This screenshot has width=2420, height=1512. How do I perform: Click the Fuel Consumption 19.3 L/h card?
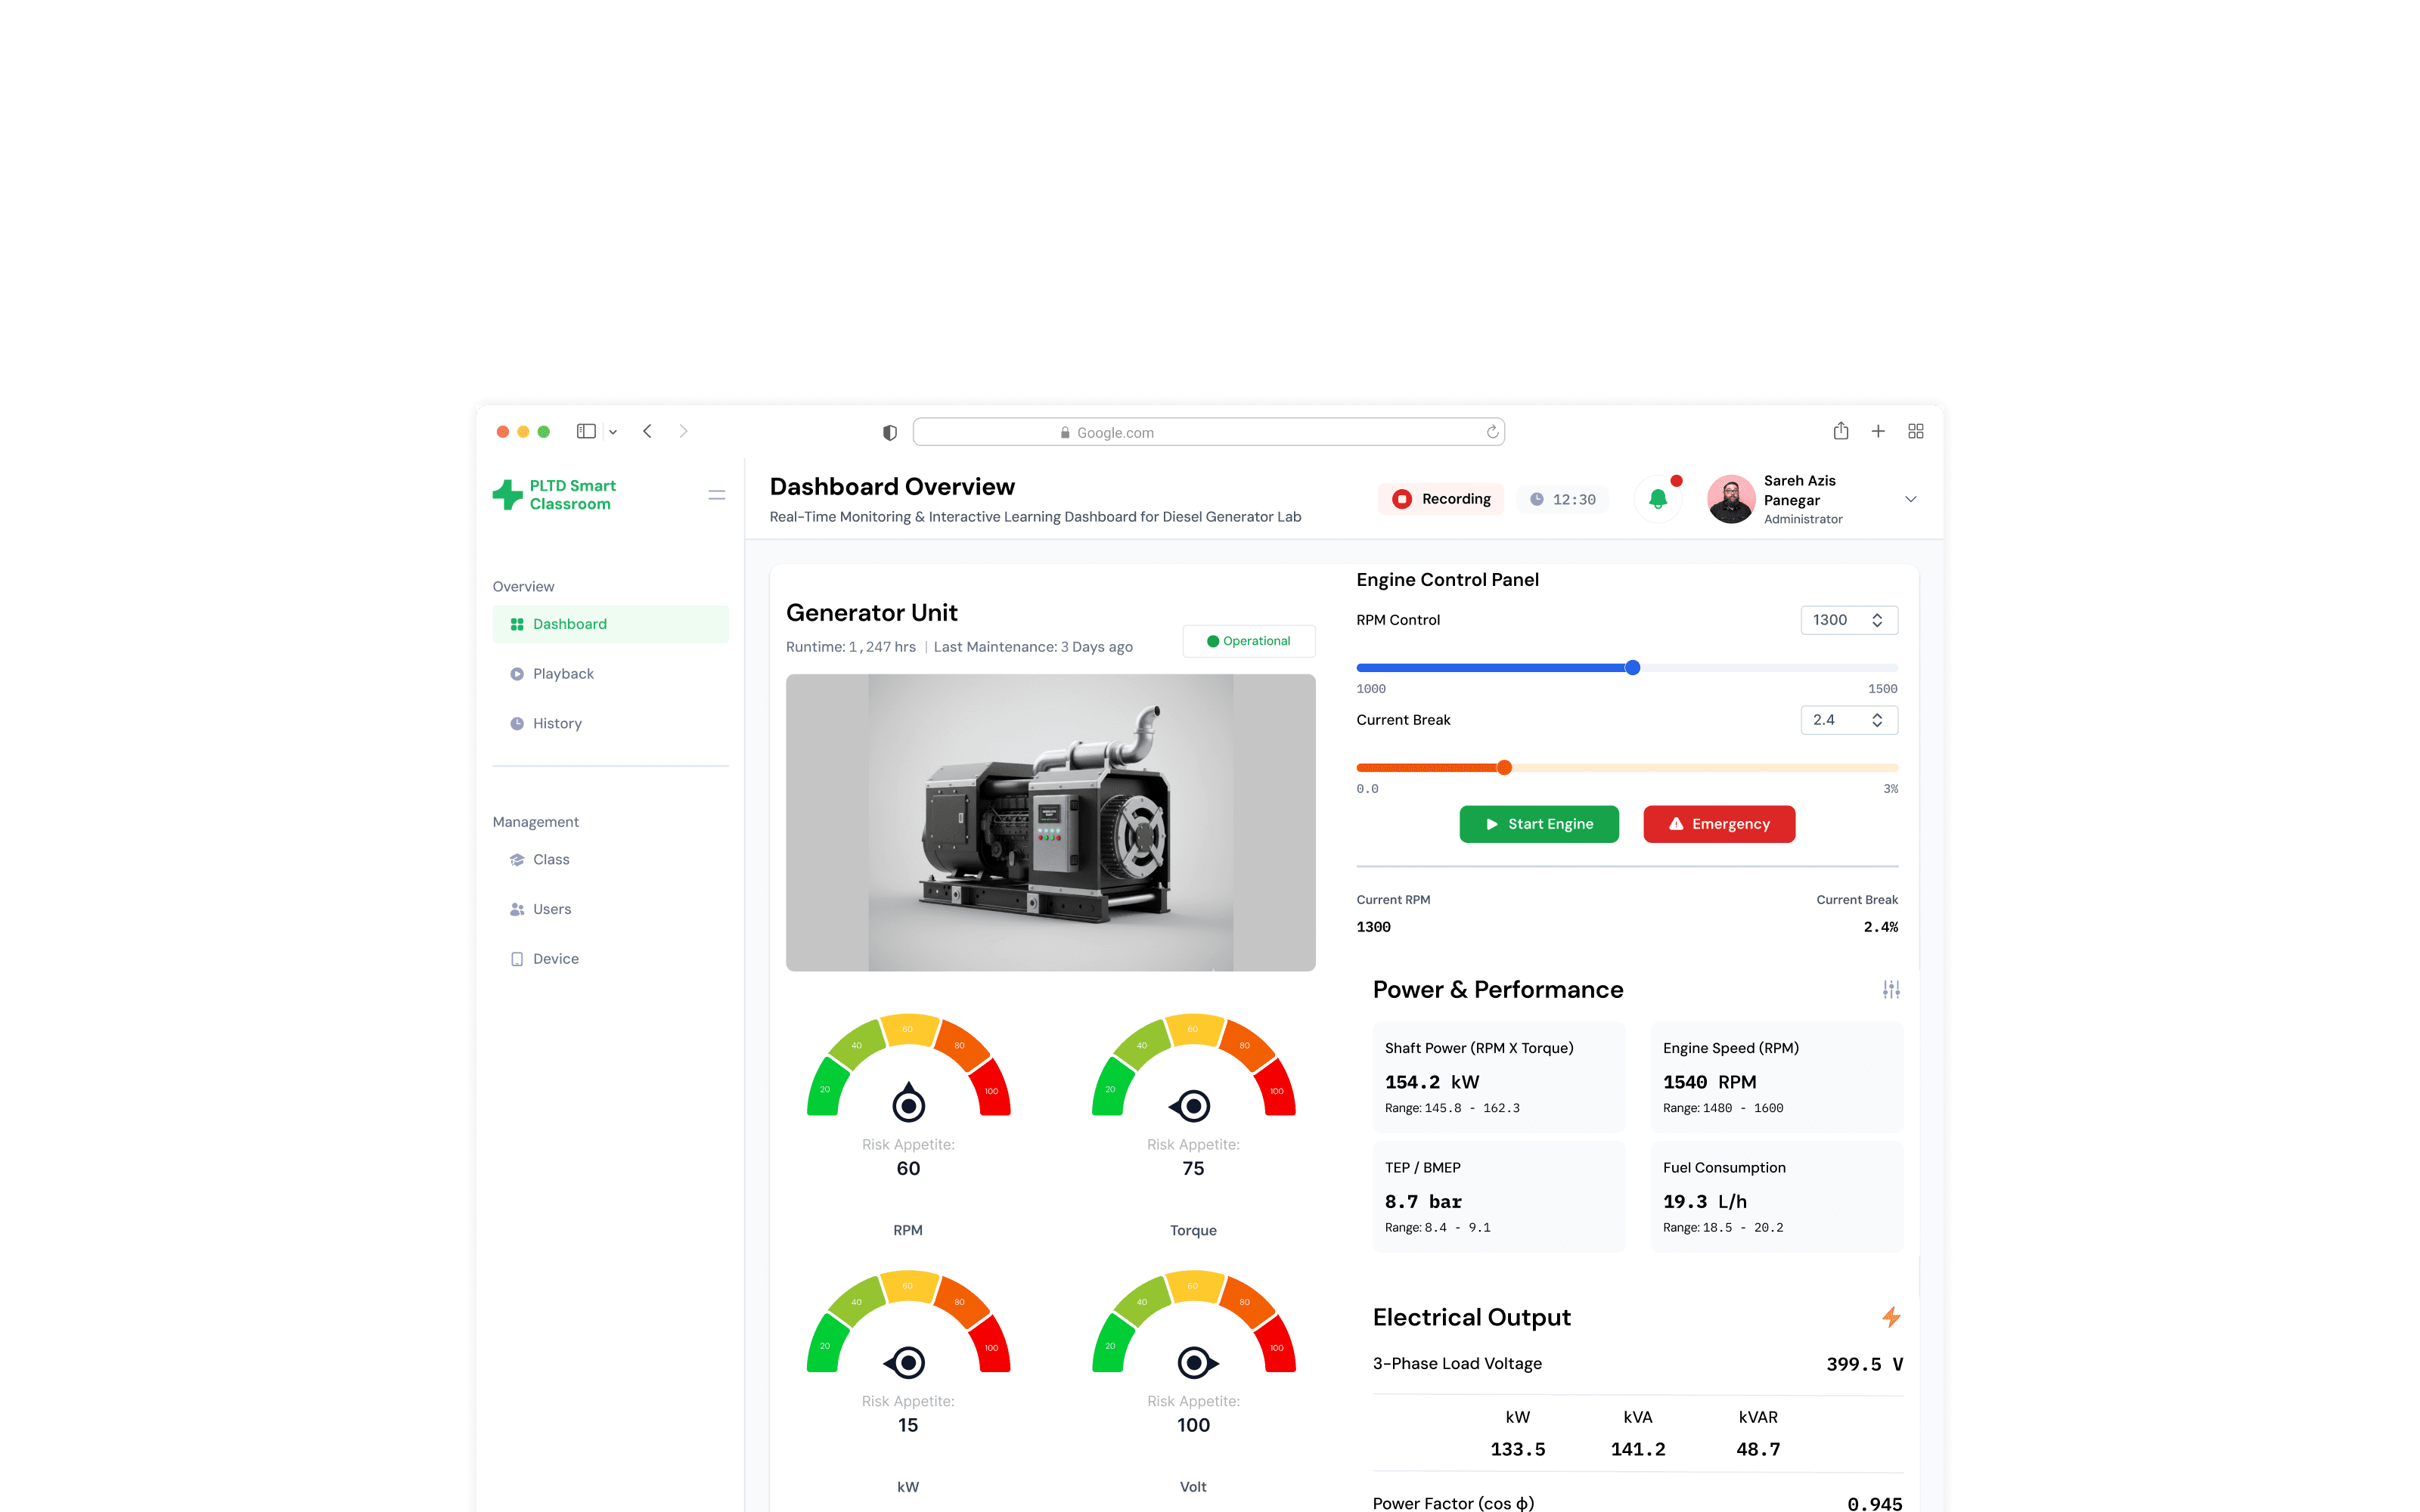click(x=1776, y=1197)
